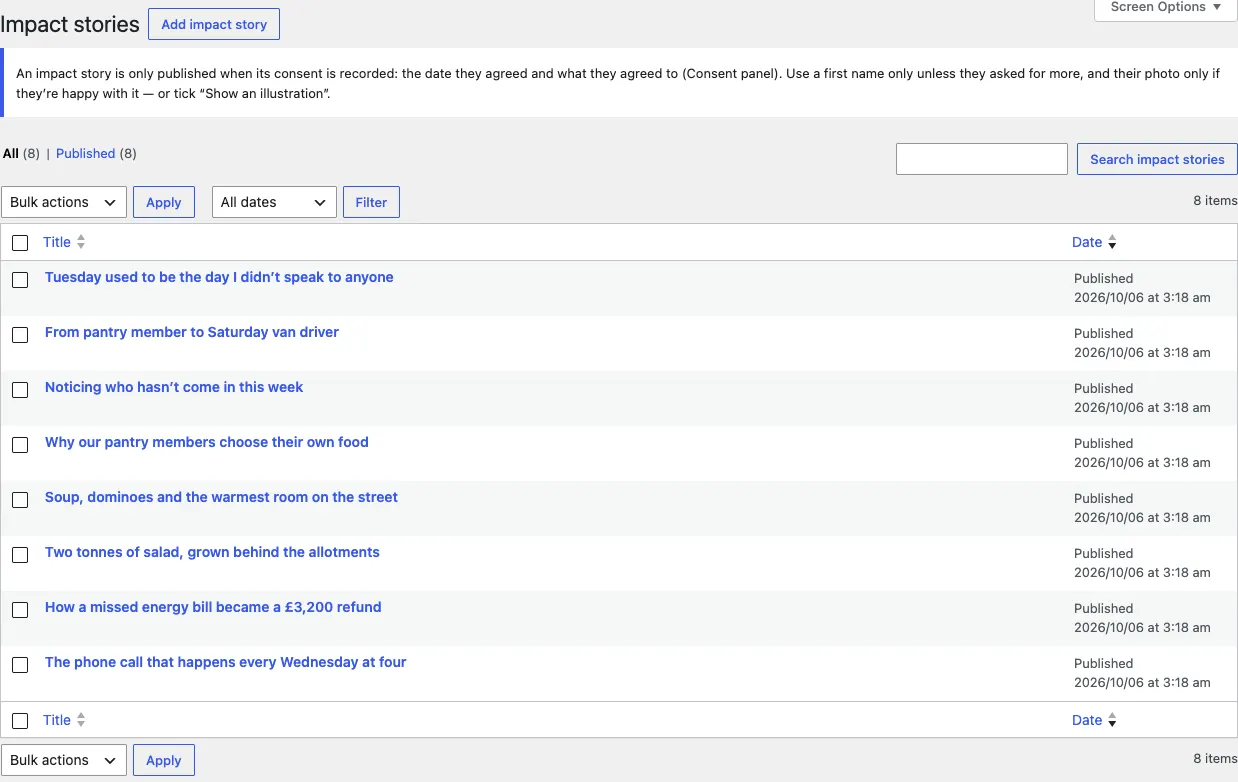Viewport: 1238px width, 782px height.
Task: Open "Two tonnes of salad, grown behind the allotments"
Action: click(212, 552)
